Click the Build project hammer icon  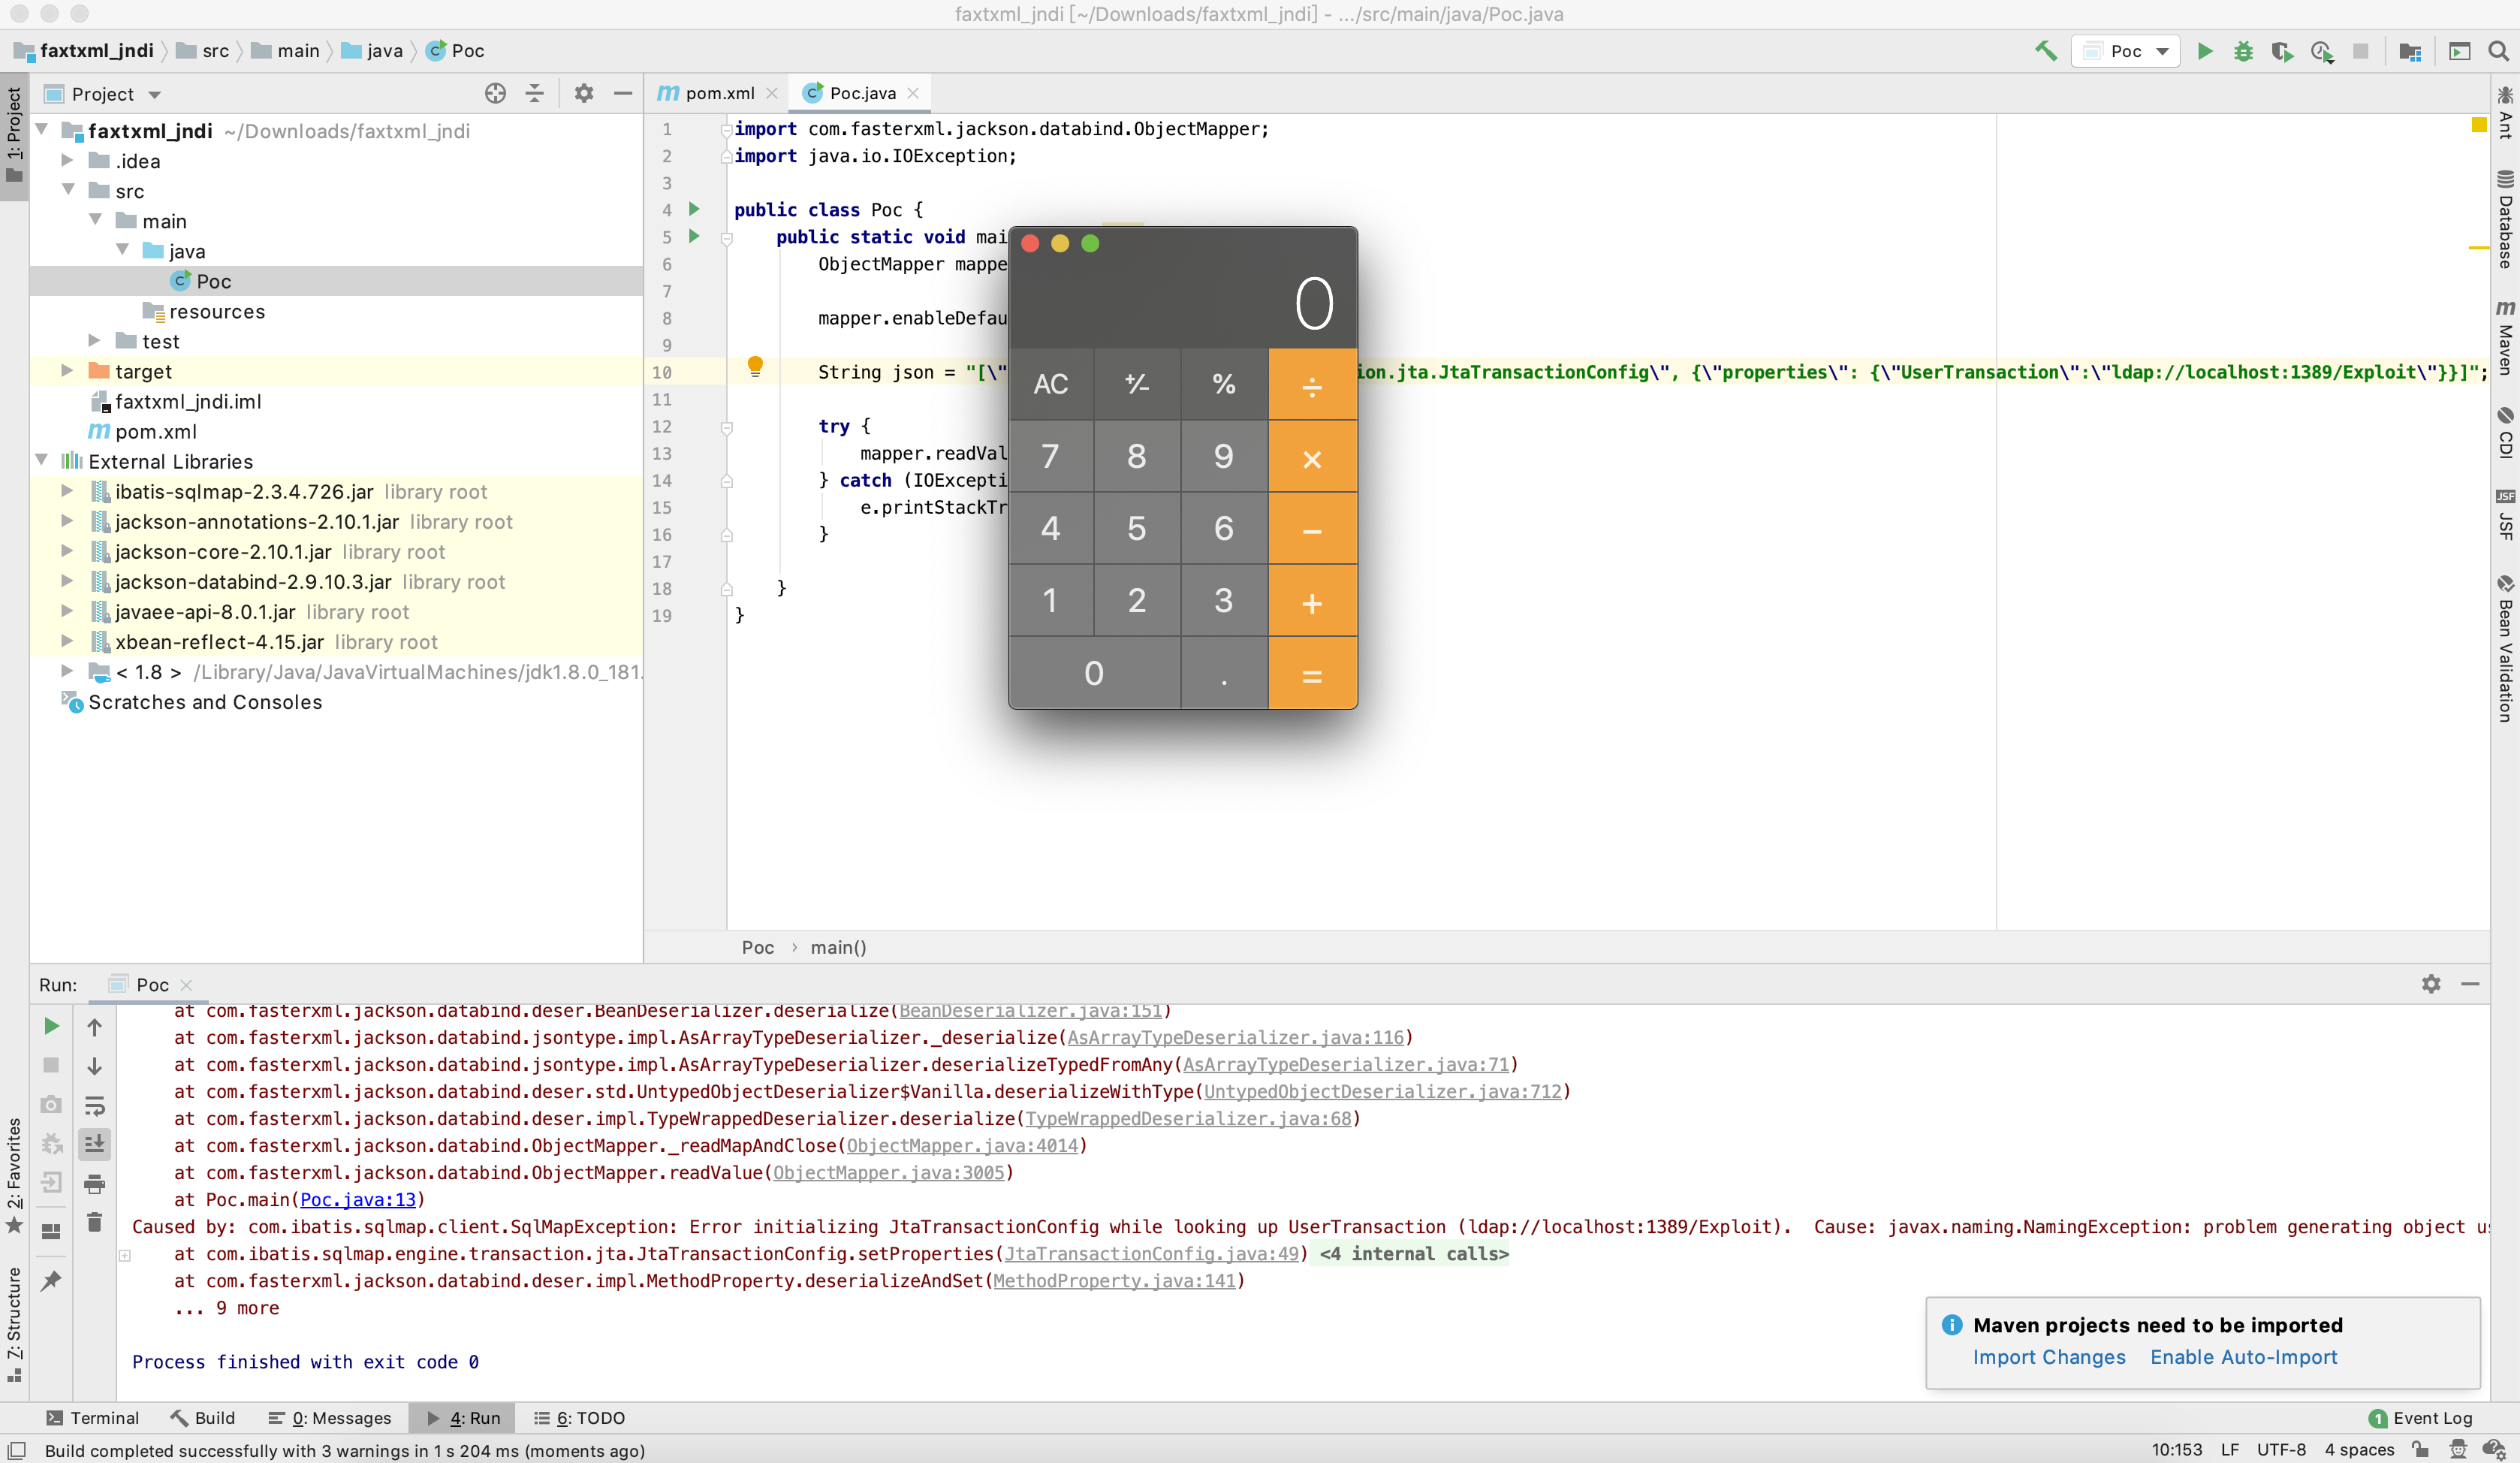click(x=2045, y=51)
